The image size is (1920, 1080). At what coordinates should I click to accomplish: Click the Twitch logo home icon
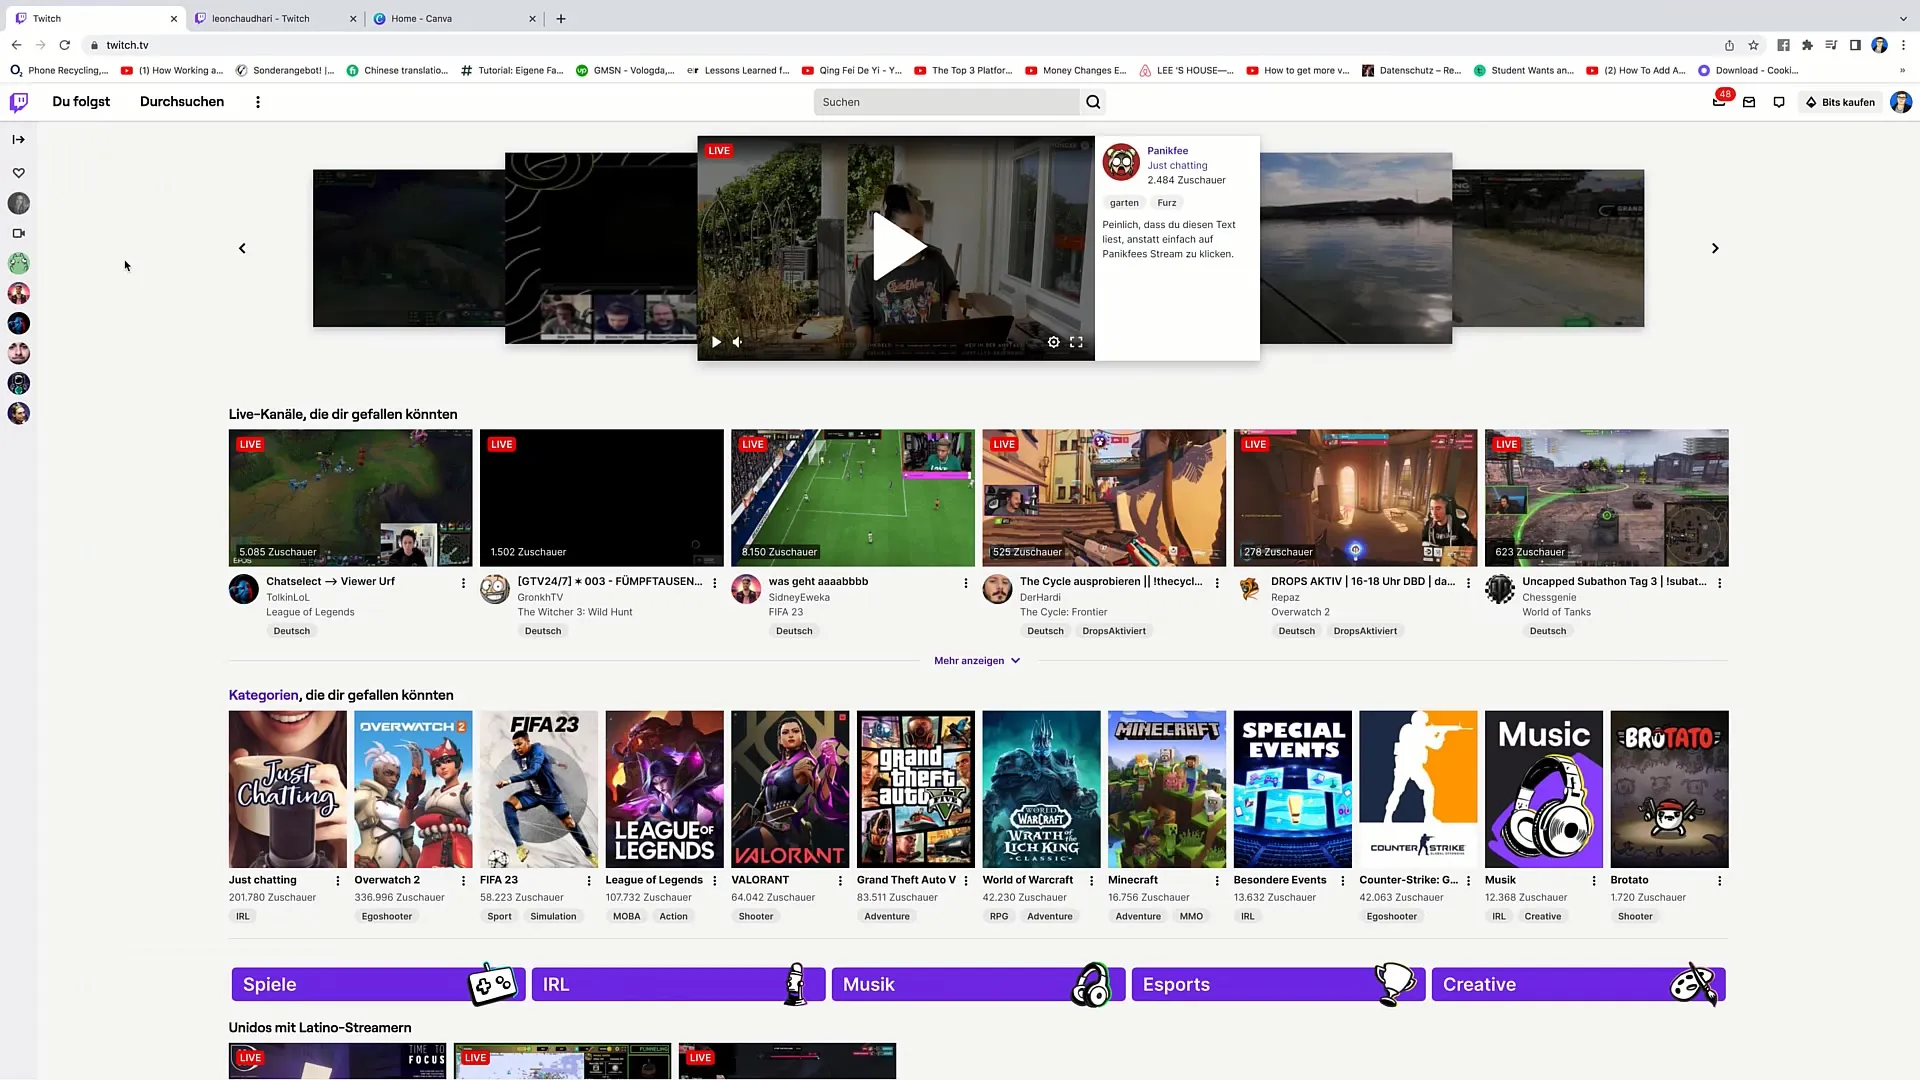pyautogui.click(x=19, y=102)
